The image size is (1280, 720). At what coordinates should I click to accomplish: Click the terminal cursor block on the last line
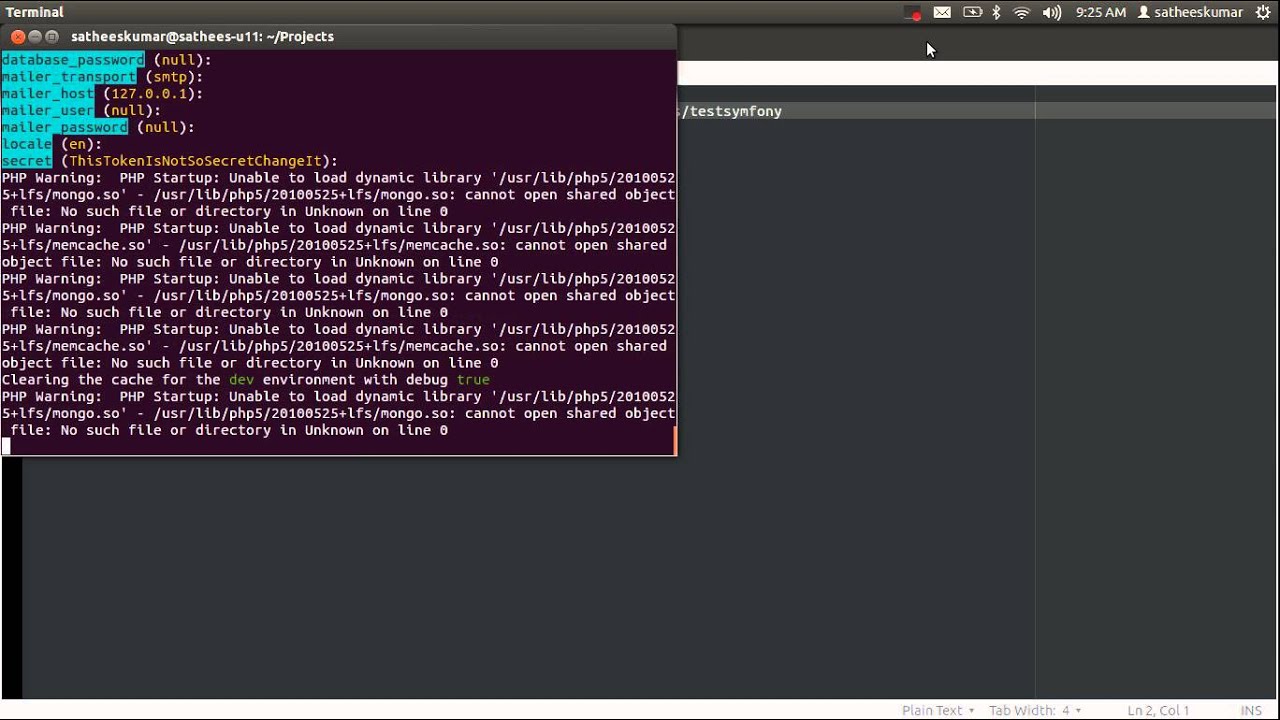coord(6,447)
